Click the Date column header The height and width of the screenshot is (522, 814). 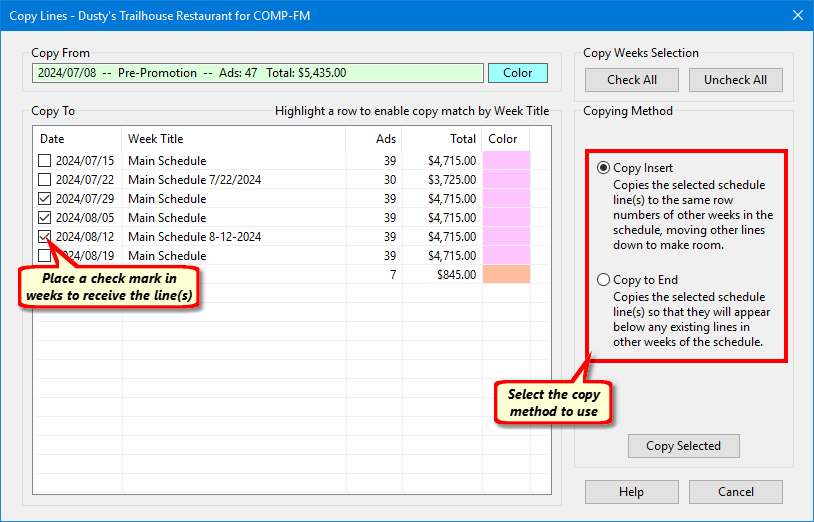[77, 139]
